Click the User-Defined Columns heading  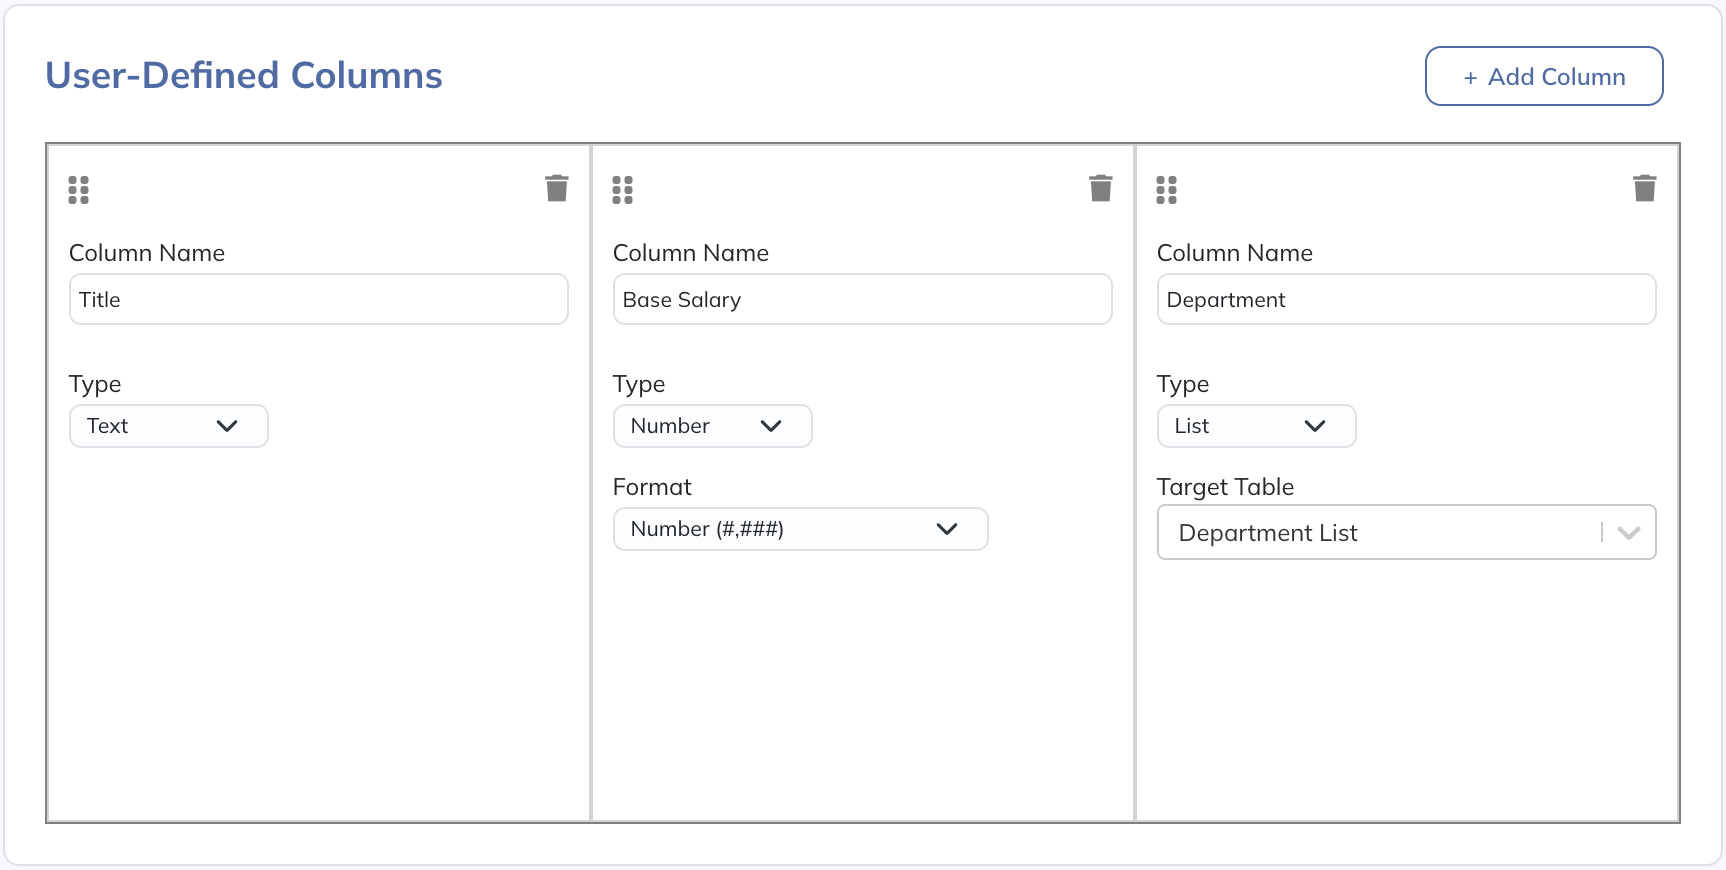coord(244,76)
